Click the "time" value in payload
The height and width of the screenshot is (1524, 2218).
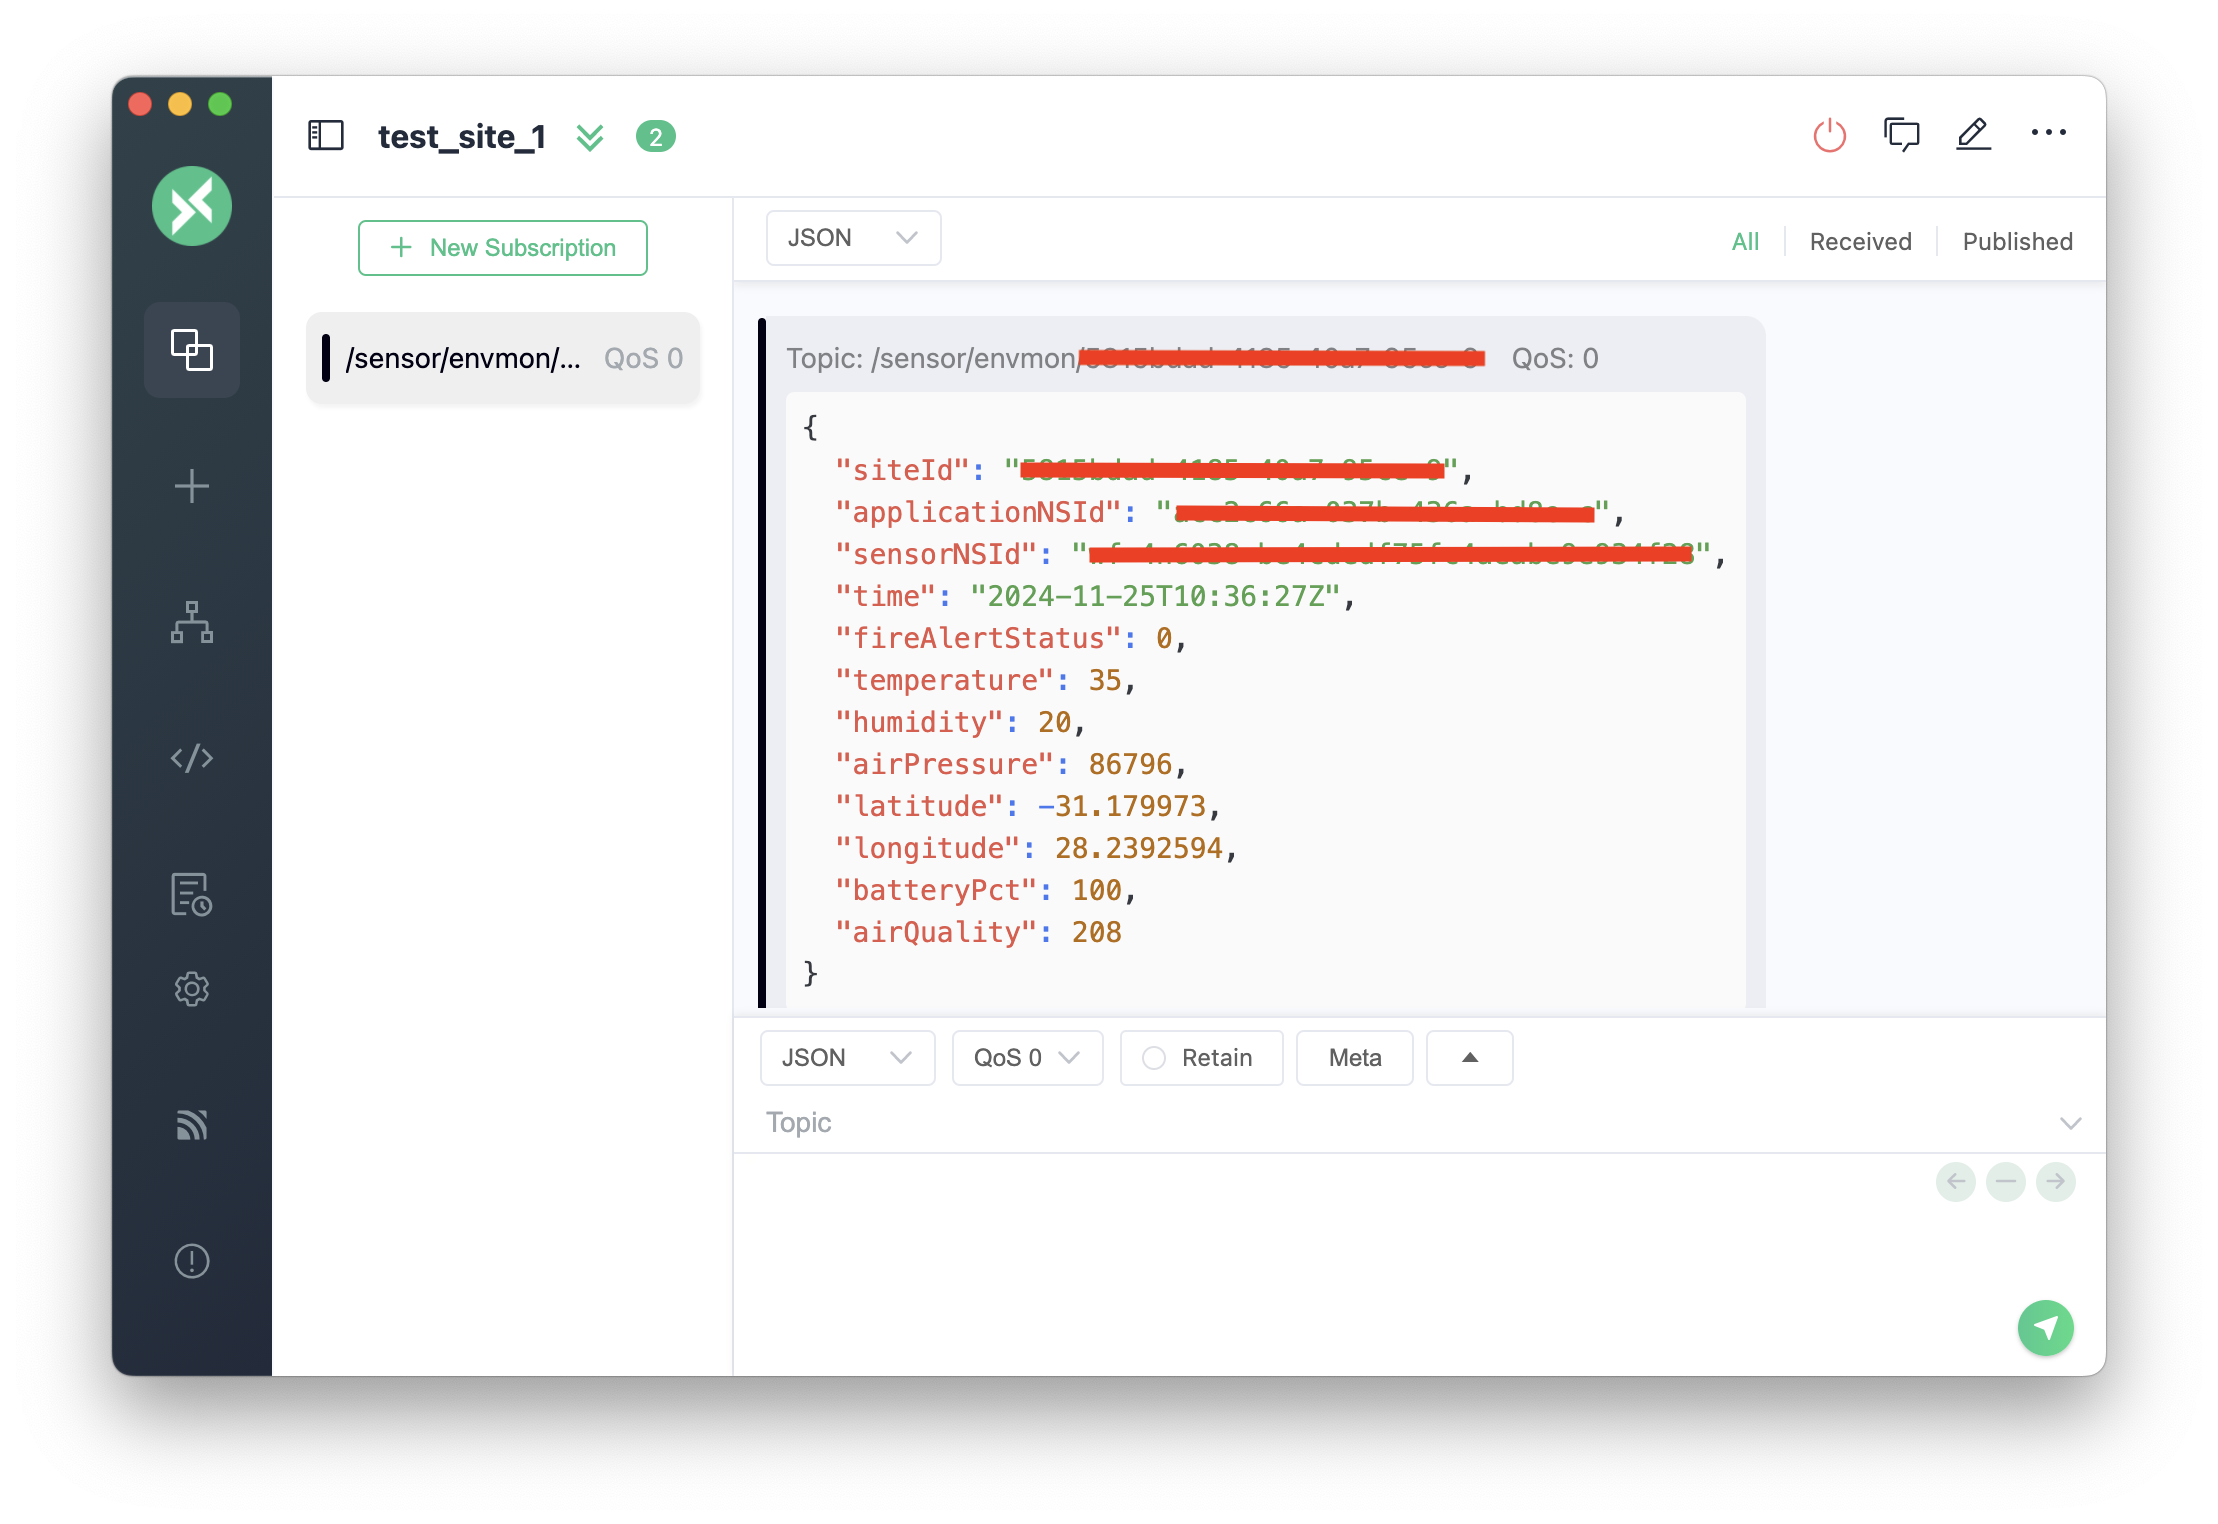point(1155,596)
